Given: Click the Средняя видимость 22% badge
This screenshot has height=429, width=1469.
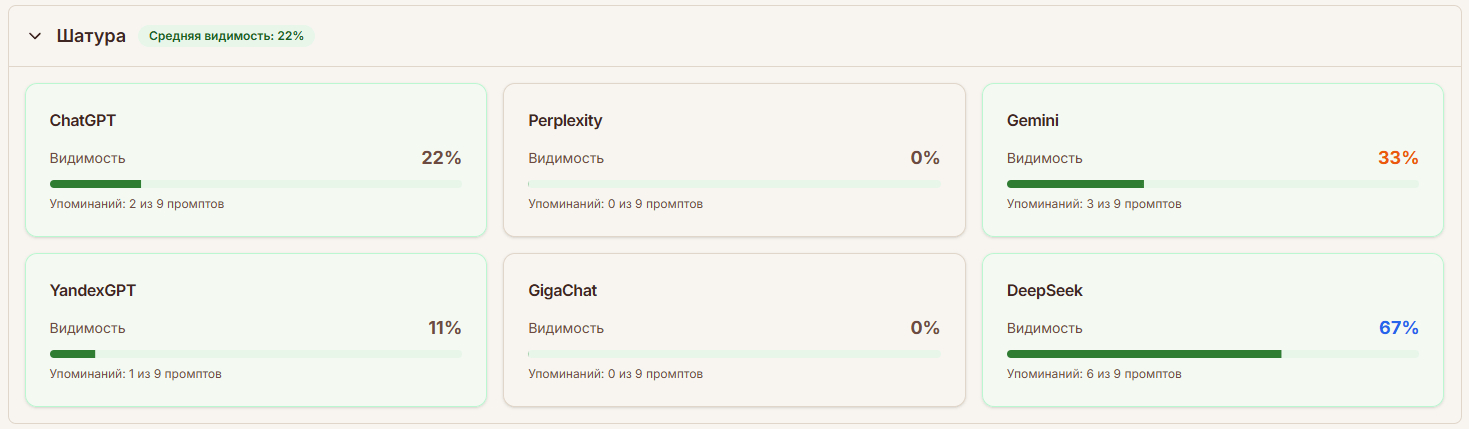Looking at the screenshot, I should [x=226, y=36].
